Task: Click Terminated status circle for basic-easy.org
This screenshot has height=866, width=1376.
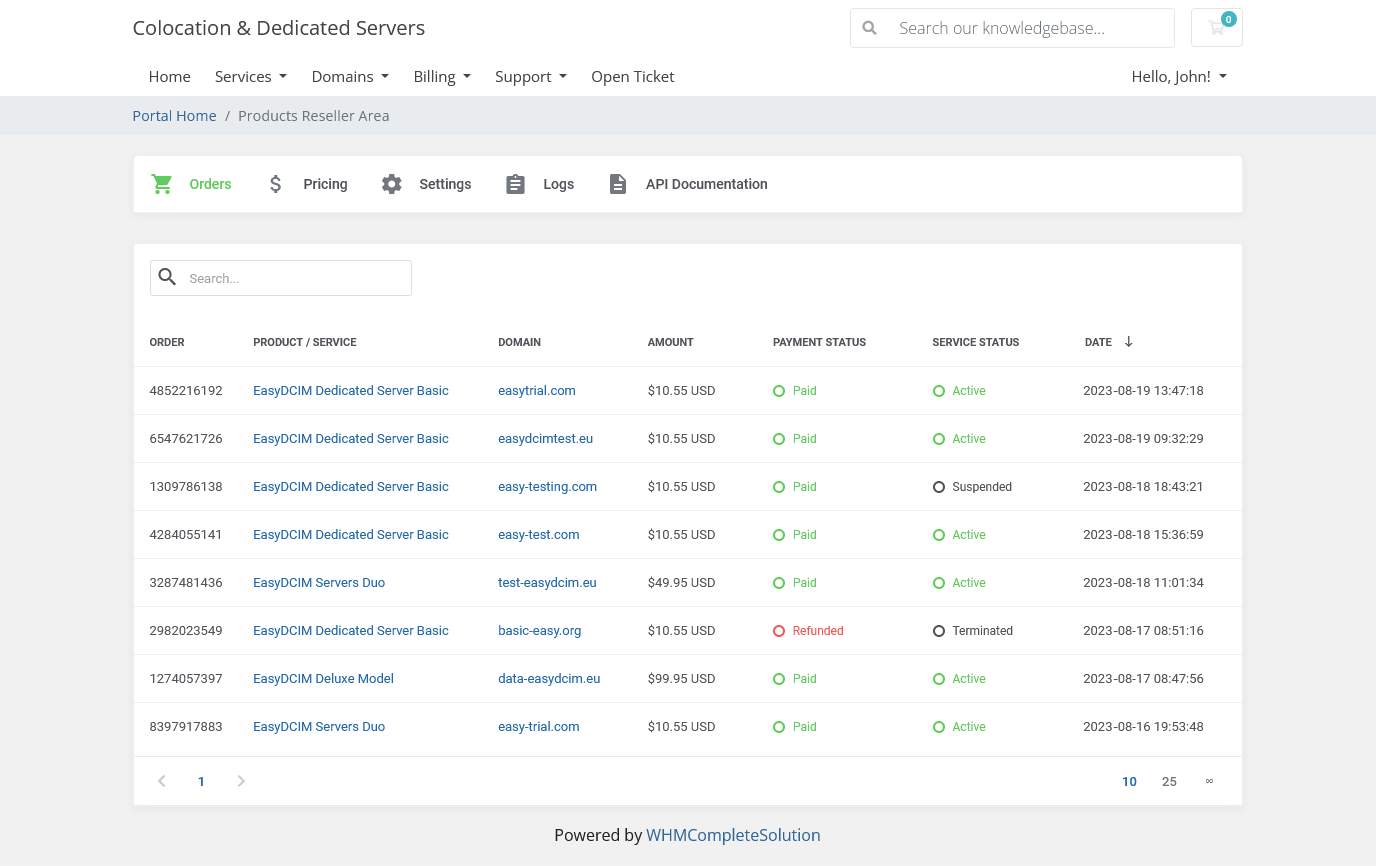Action: [939, 631]
